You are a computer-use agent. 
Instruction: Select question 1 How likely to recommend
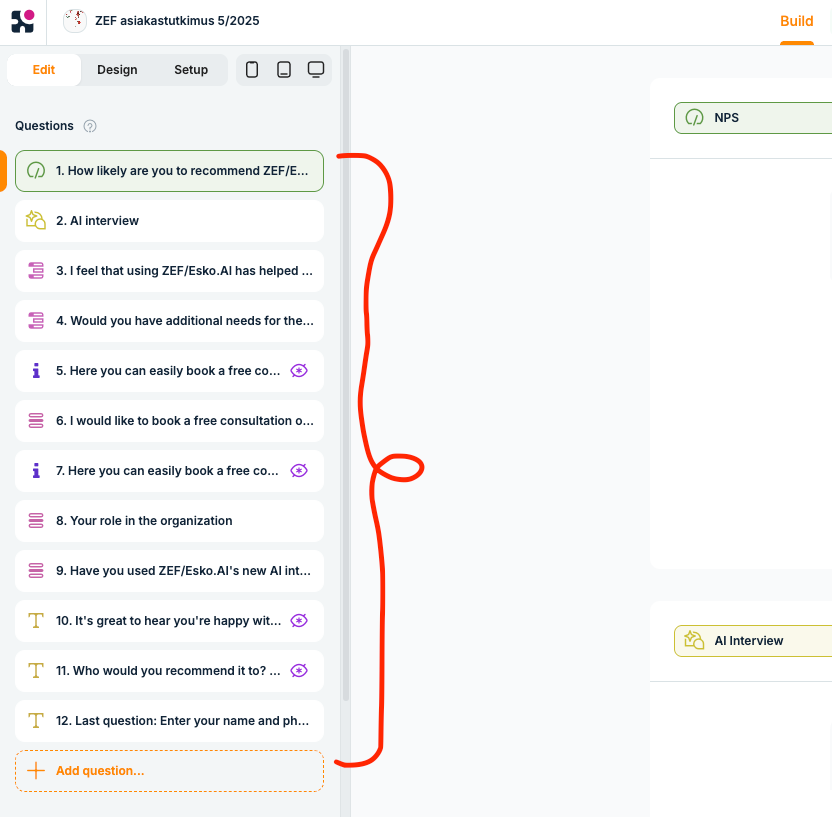click(x=169, y=171)
